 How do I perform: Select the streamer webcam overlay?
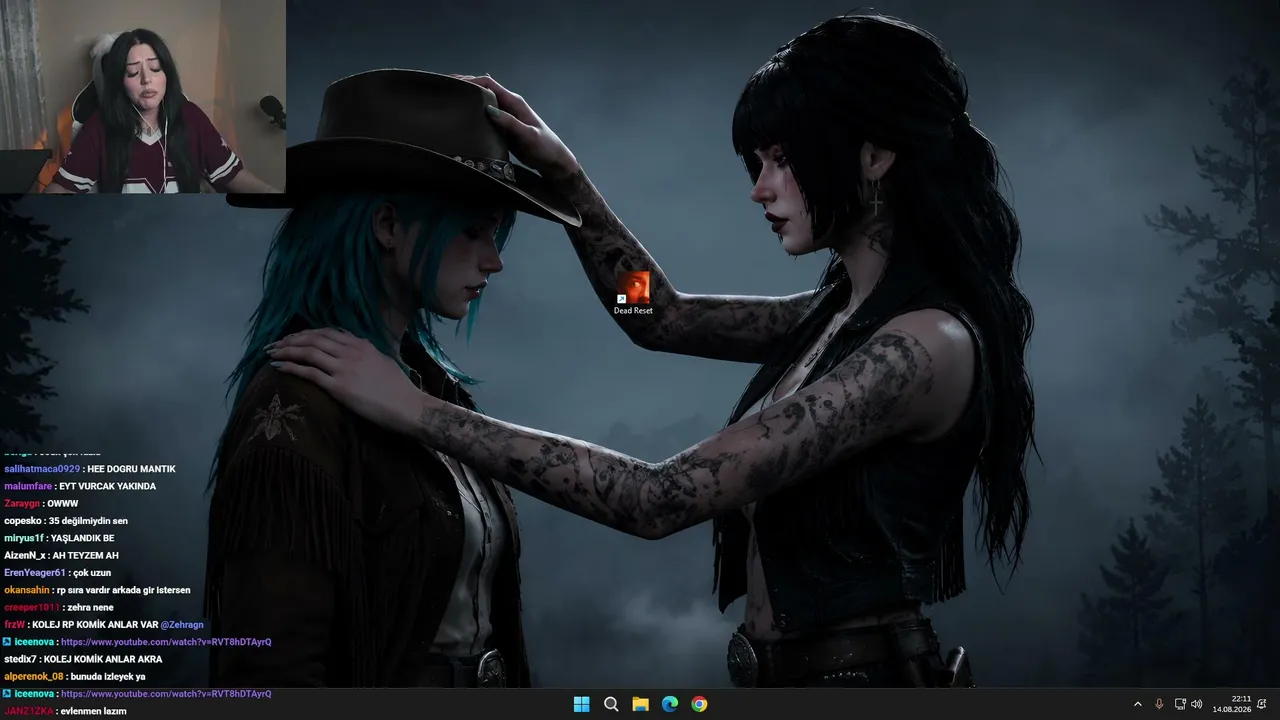143,96
